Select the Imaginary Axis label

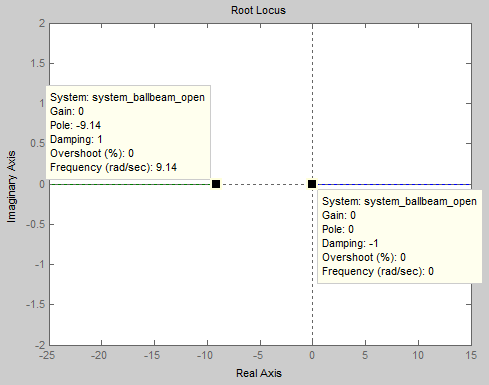tap(11, 187)
